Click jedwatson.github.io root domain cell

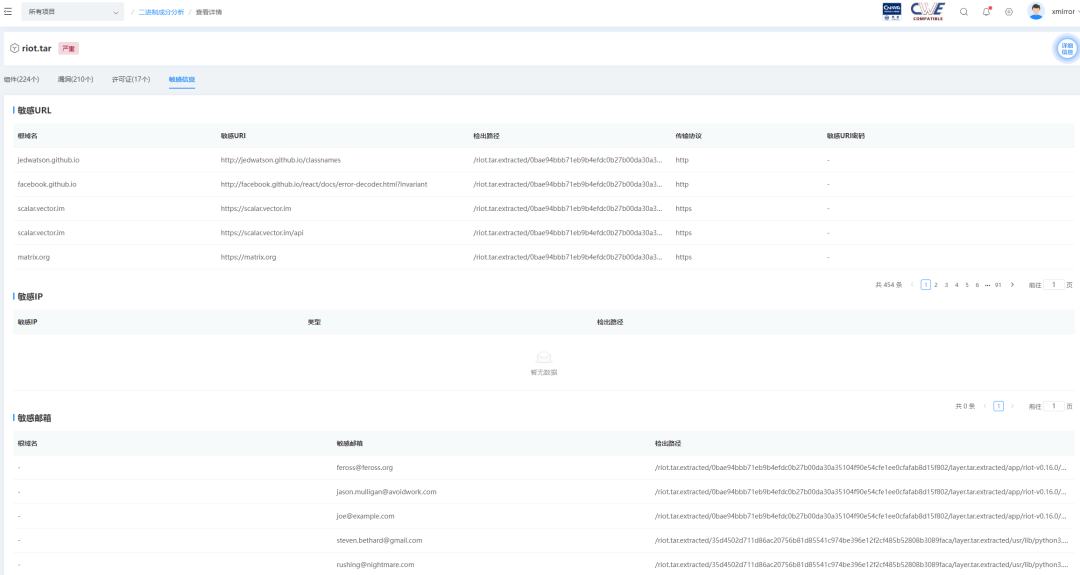48,160
